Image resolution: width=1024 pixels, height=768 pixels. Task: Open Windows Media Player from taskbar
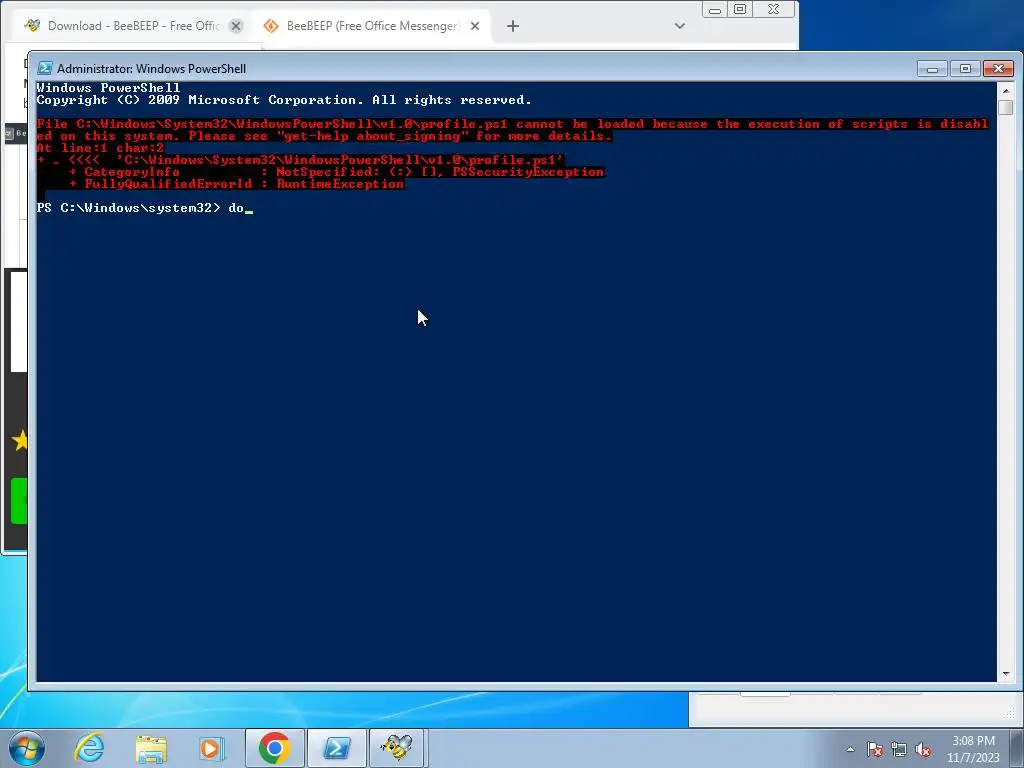[212, 748]
